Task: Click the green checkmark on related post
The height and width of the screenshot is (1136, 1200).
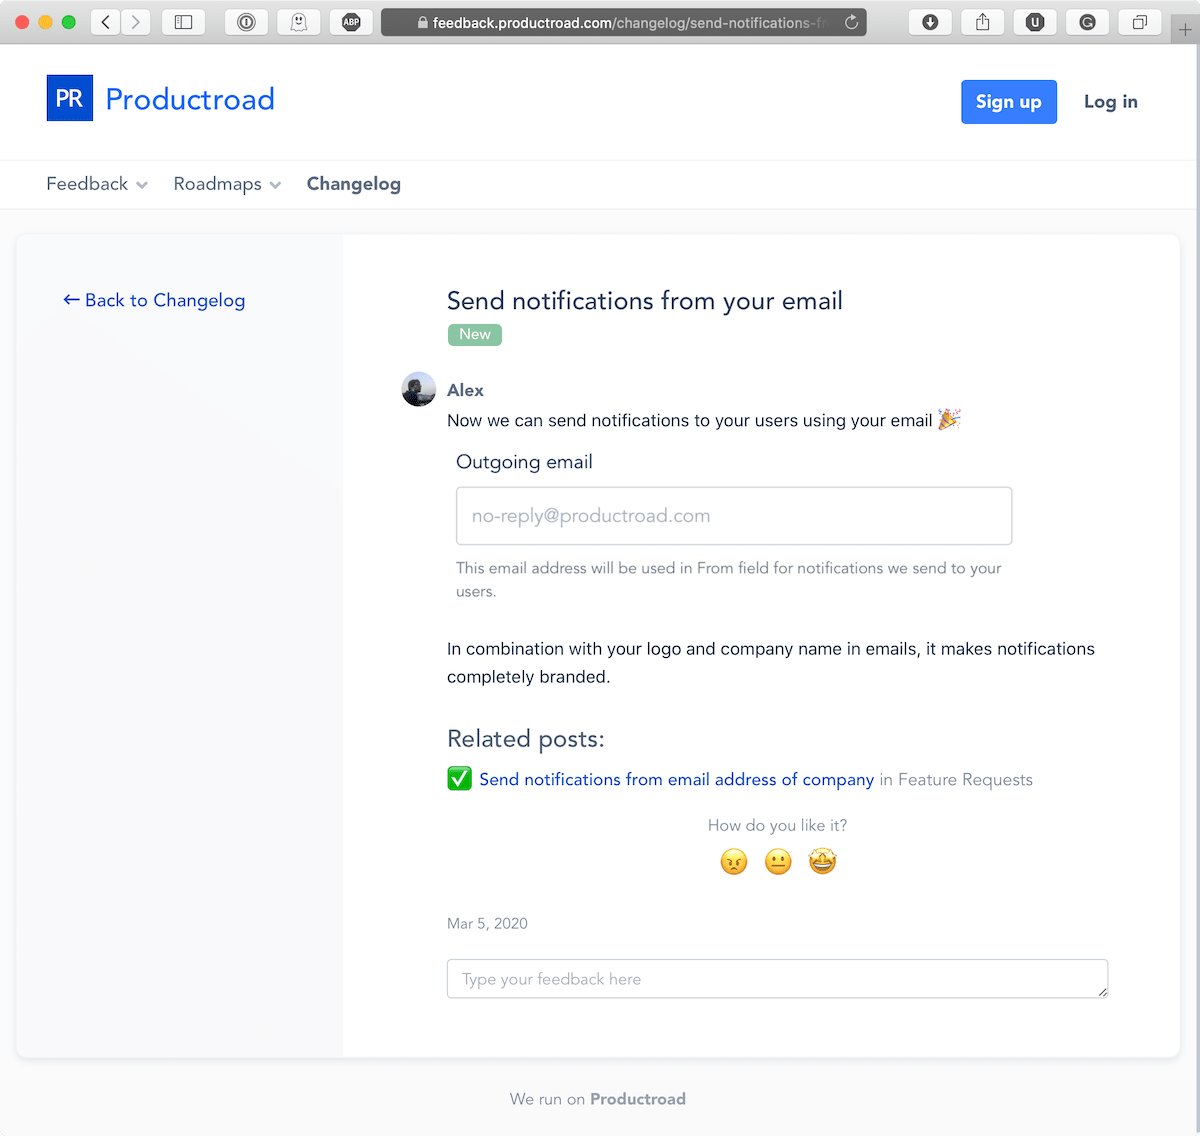Action: pos(459,778)
